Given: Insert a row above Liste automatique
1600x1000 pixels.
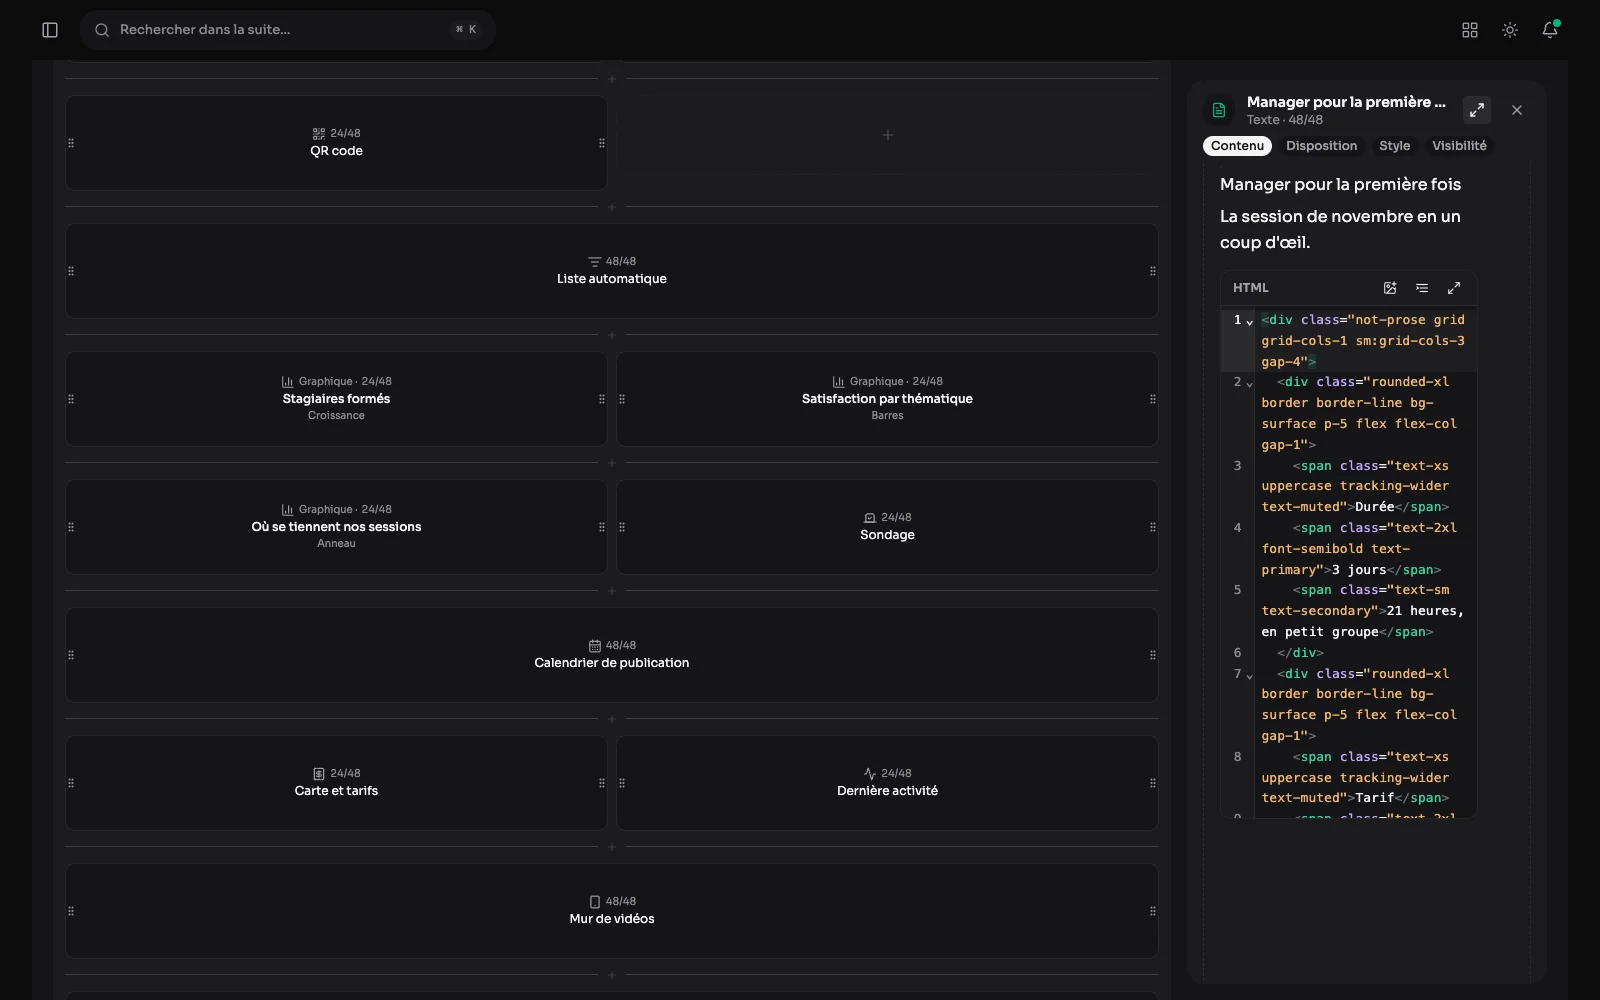Looking at the screenshot, I should [612, 207].
